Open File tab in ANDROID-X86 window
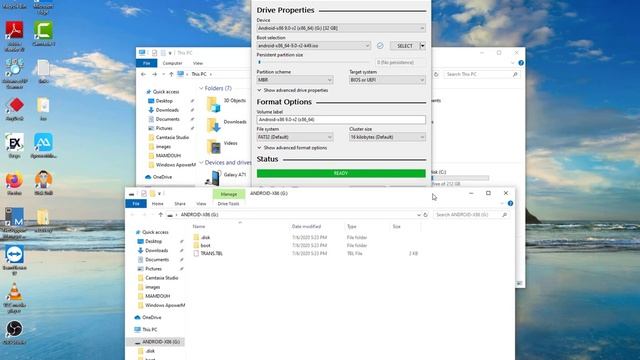The width and height of the screenshot is (640, 360). point(136,203)
